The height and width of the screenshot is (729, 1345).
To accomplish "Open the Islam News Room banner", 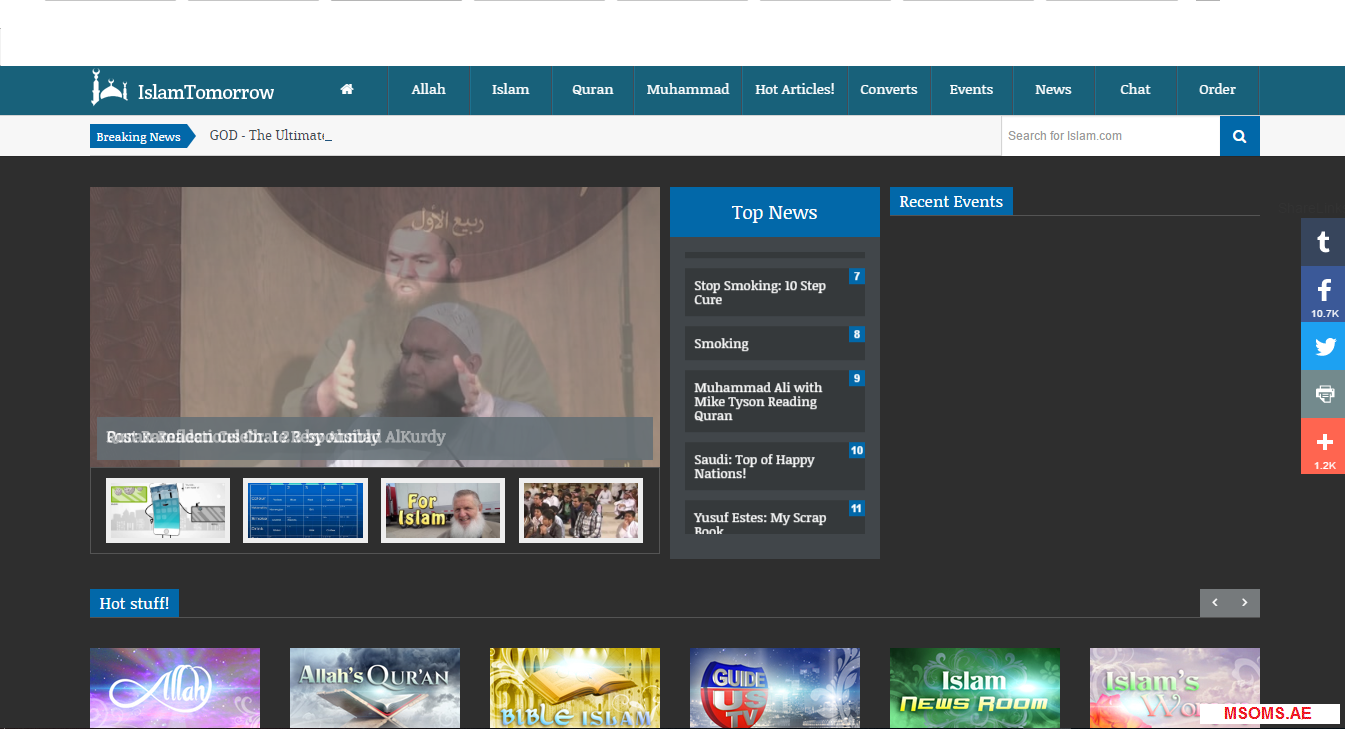I will coord(974,688).
